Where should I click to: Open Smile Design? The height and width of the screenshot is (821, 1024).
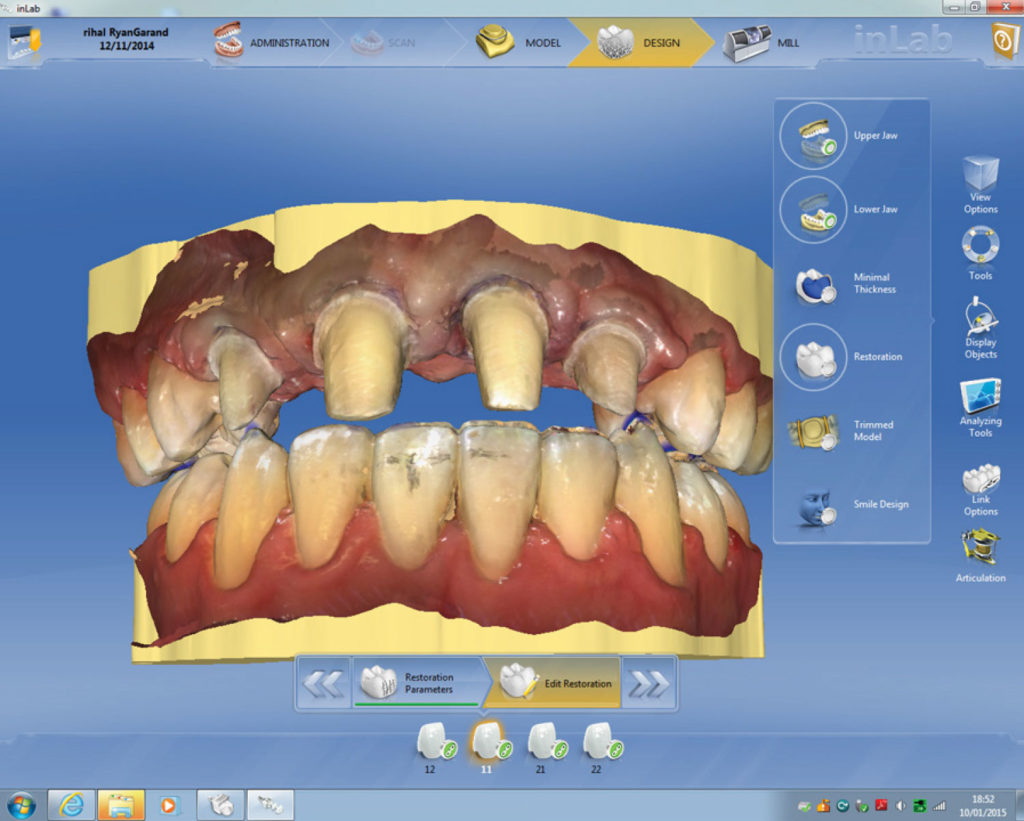point(813,505)
